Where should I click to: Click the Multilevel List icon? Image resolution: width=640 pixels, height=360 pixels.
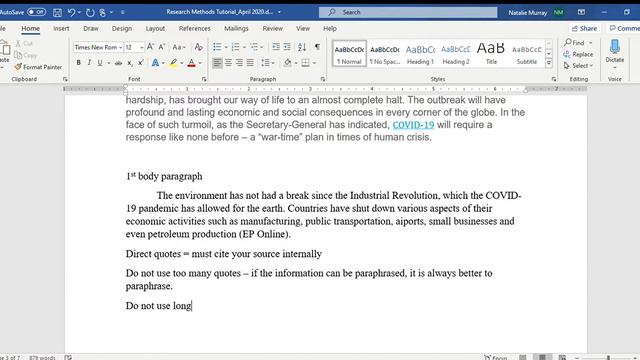click(x=254, y=47)
